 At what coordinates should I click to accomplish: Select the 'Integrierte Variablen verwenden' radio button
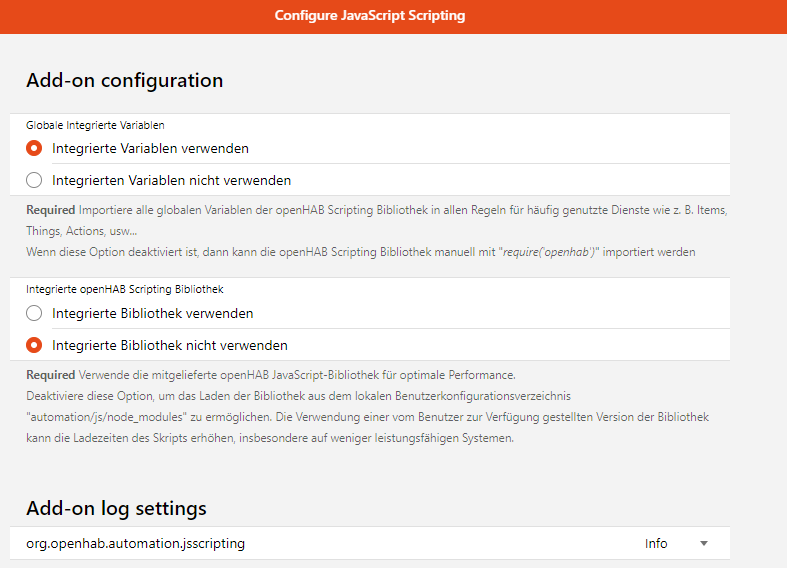(x=34, y=148)
